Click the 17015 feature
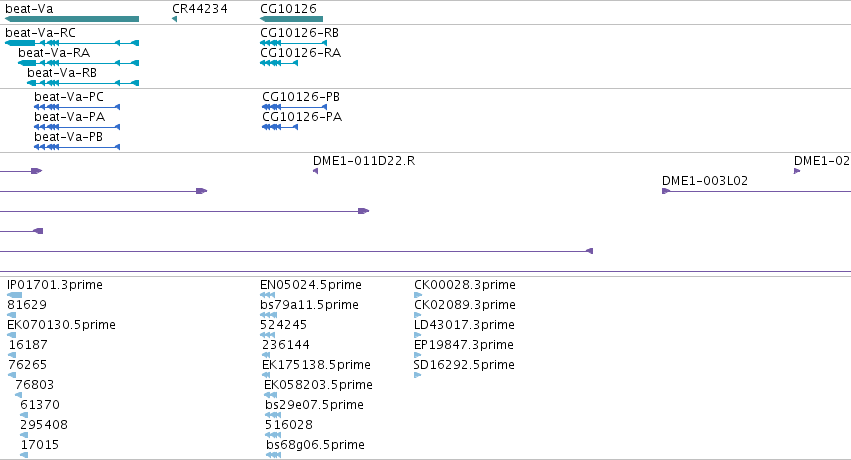Viewport: 851px width, 460px height. click(24, 455)
